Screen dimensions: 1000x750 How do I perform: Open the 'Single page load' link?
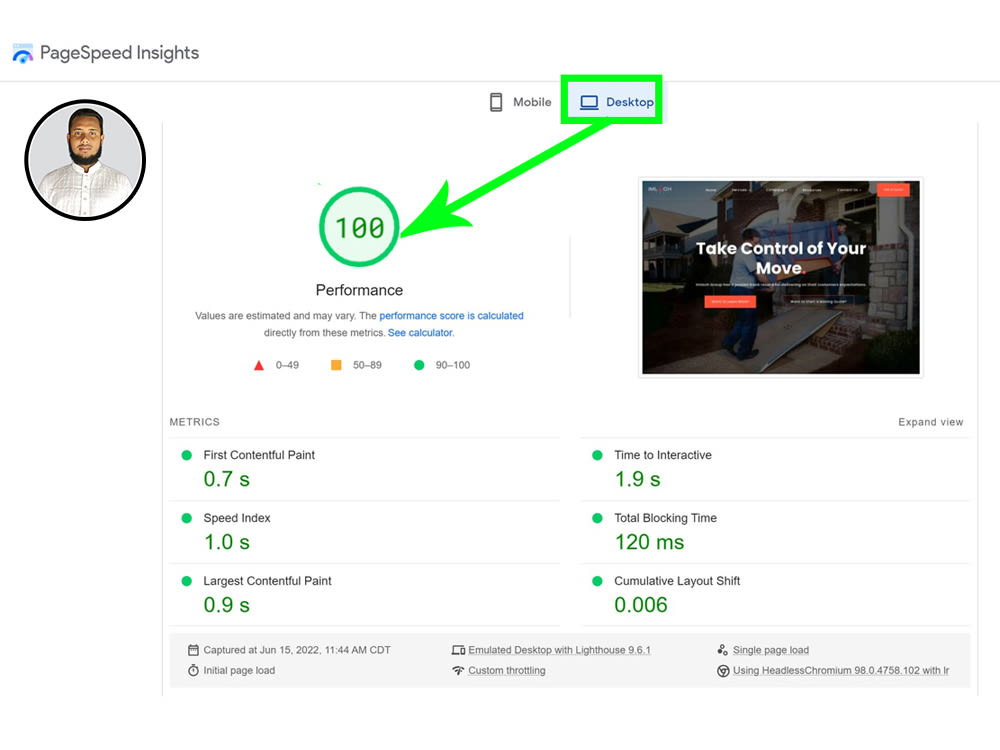coord(770,650)
